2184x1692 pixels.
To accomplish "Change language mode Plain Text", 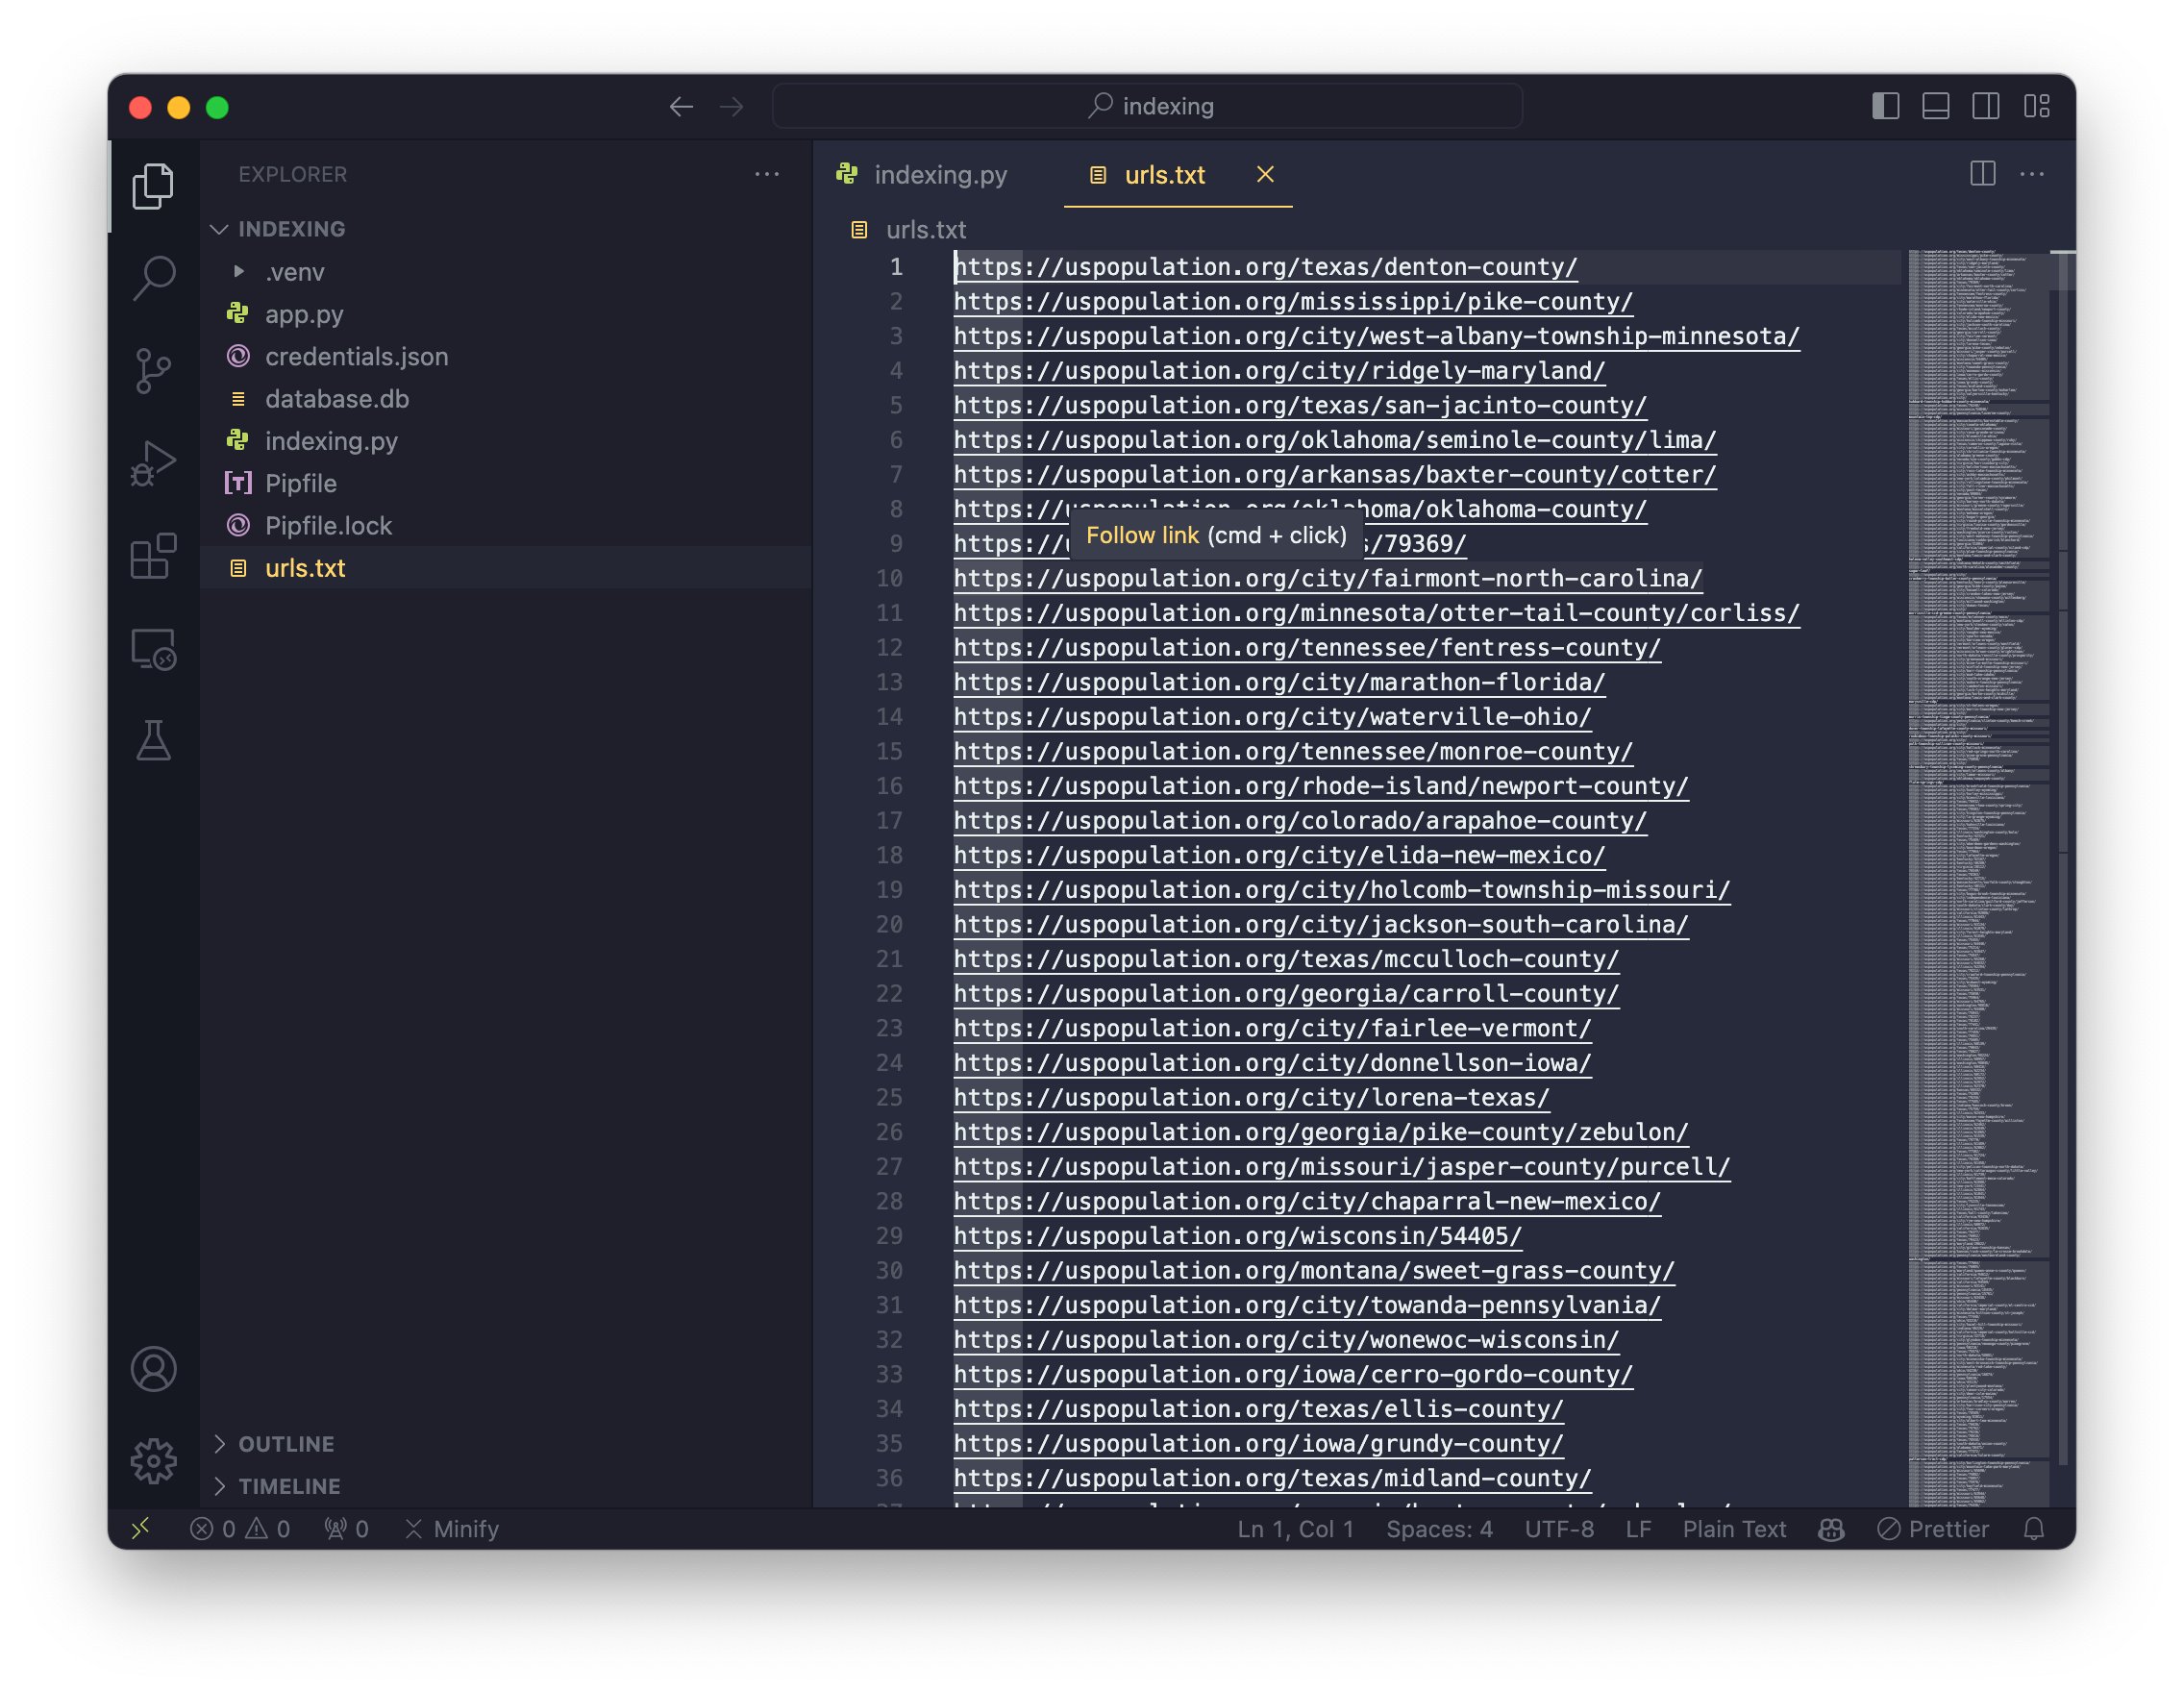I will click(x=1734, y=1529).
